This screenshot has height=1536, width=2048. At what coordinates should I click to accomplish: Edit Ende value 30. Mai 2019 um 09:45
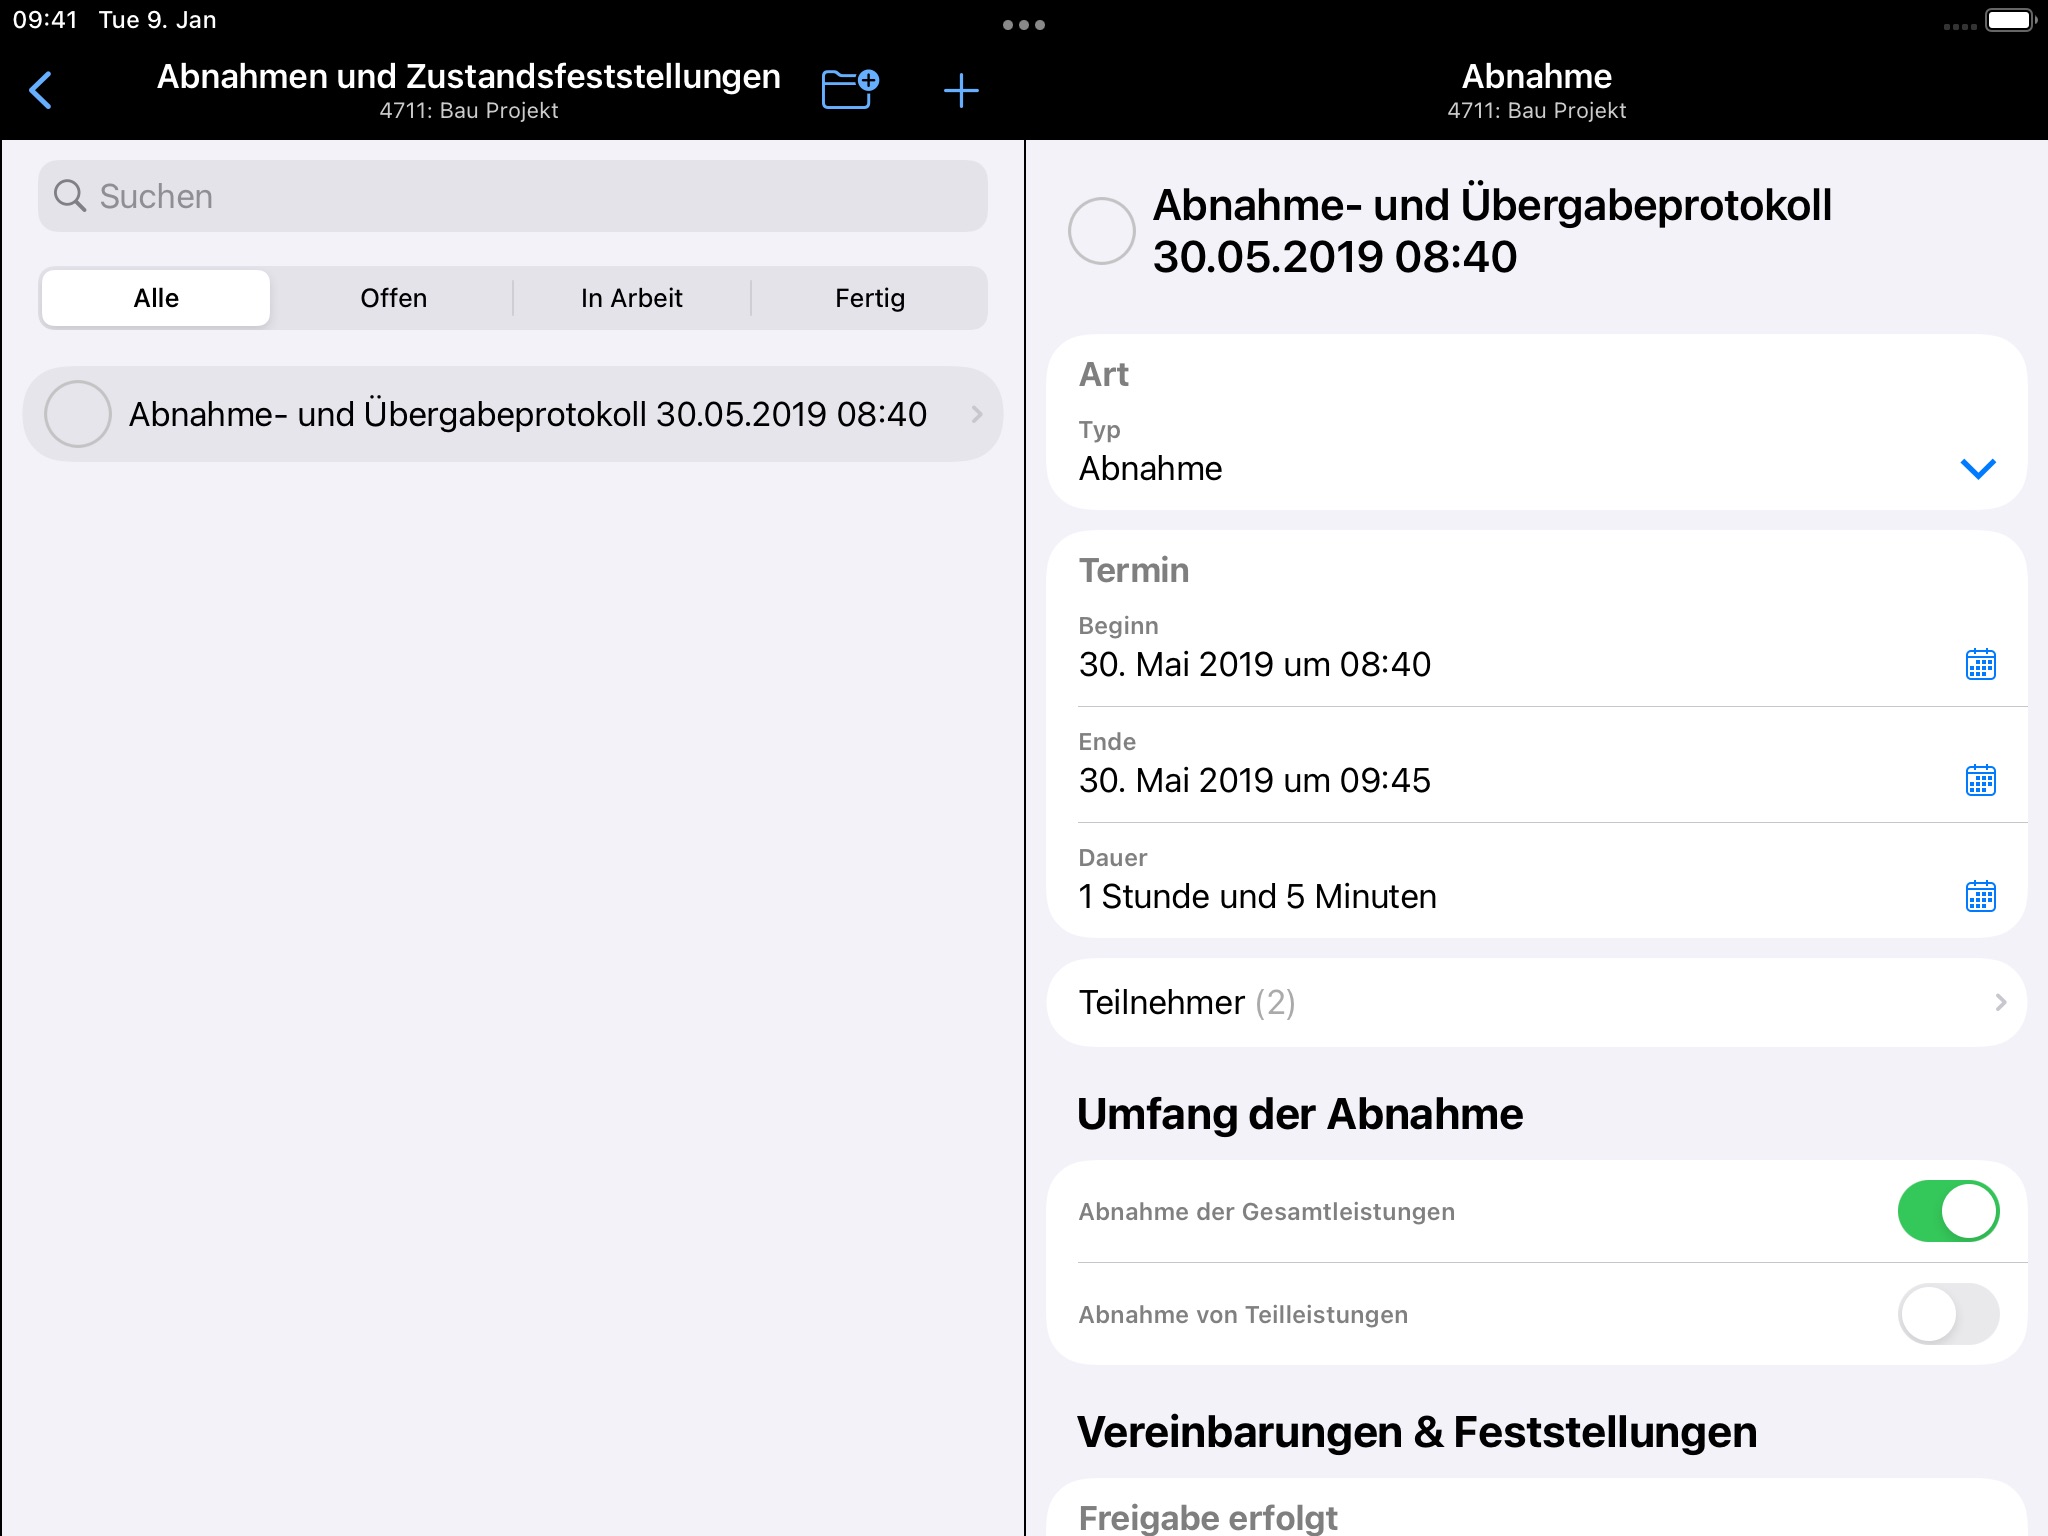(x=1254, y=780)
